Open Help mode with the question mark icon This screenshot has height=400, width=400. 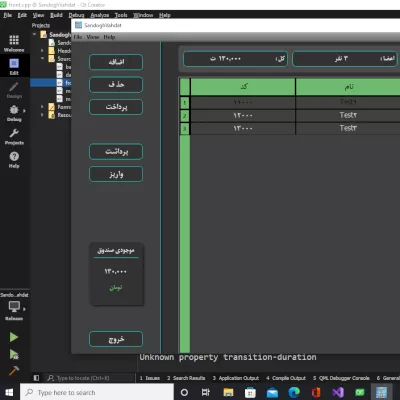pyautogui.click(x=14, y=160)
